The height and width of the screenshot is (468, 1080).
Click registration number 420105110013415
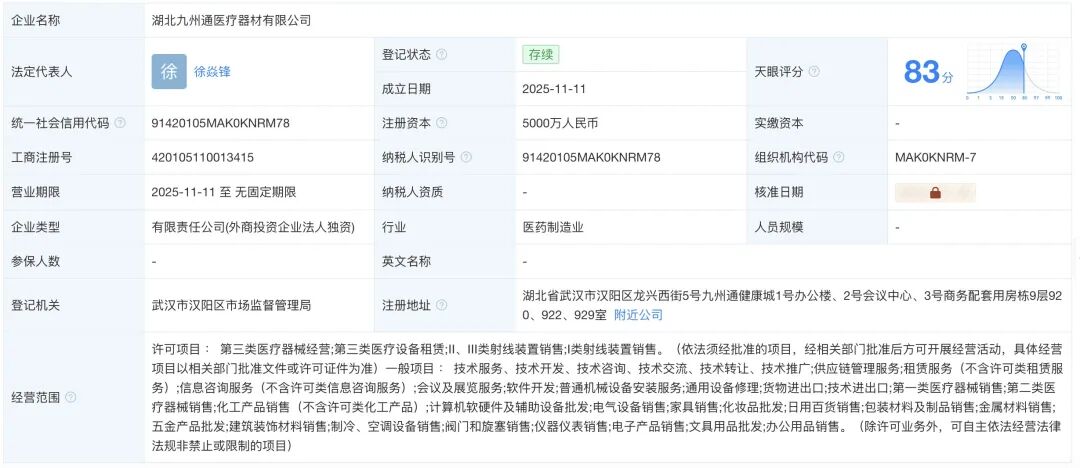click(x=202, y=157)
